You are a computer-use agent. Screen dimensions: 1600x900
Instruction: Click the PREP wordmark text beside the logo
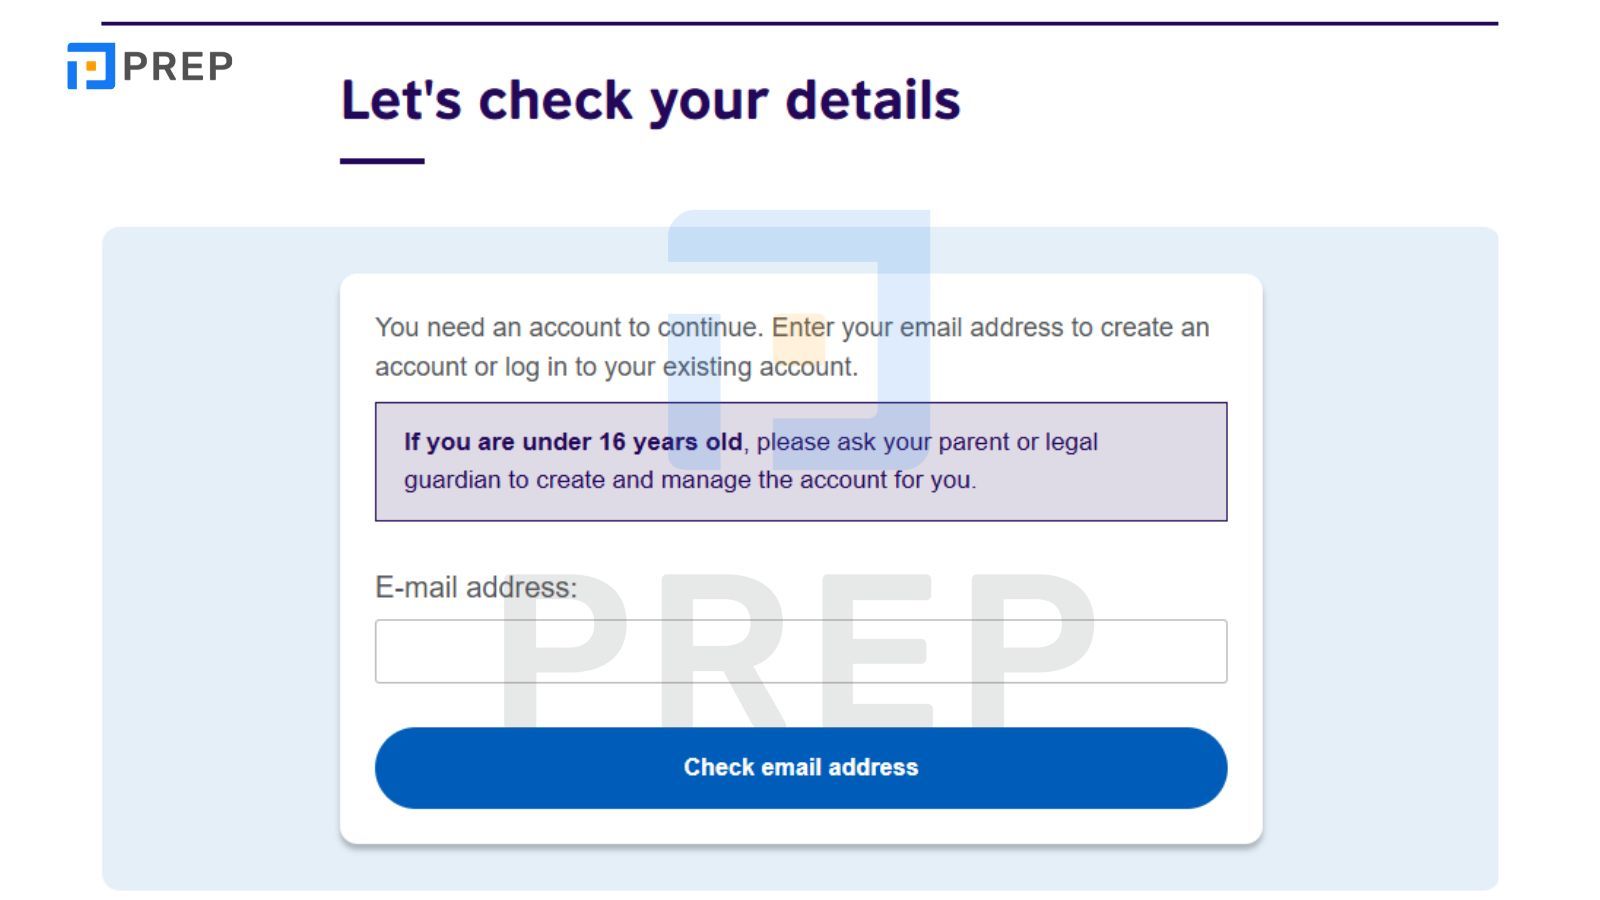[x=178, y=67]
